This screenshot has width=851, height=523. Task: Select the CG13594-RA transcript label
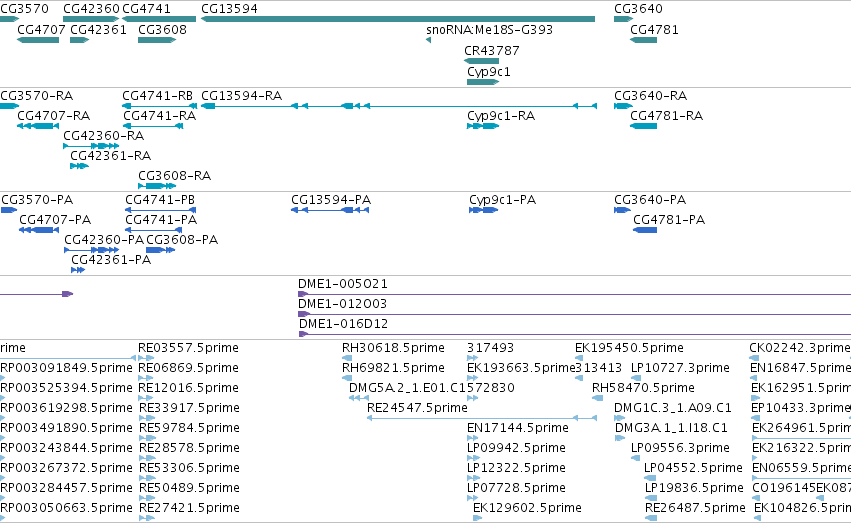click(242, 96)
